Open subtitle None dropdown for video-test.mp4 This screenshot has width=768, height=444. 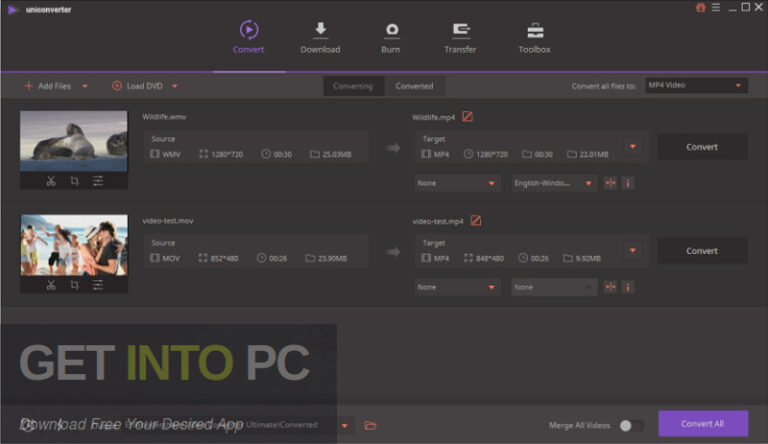pyautogui.click(x=457, y=287)
